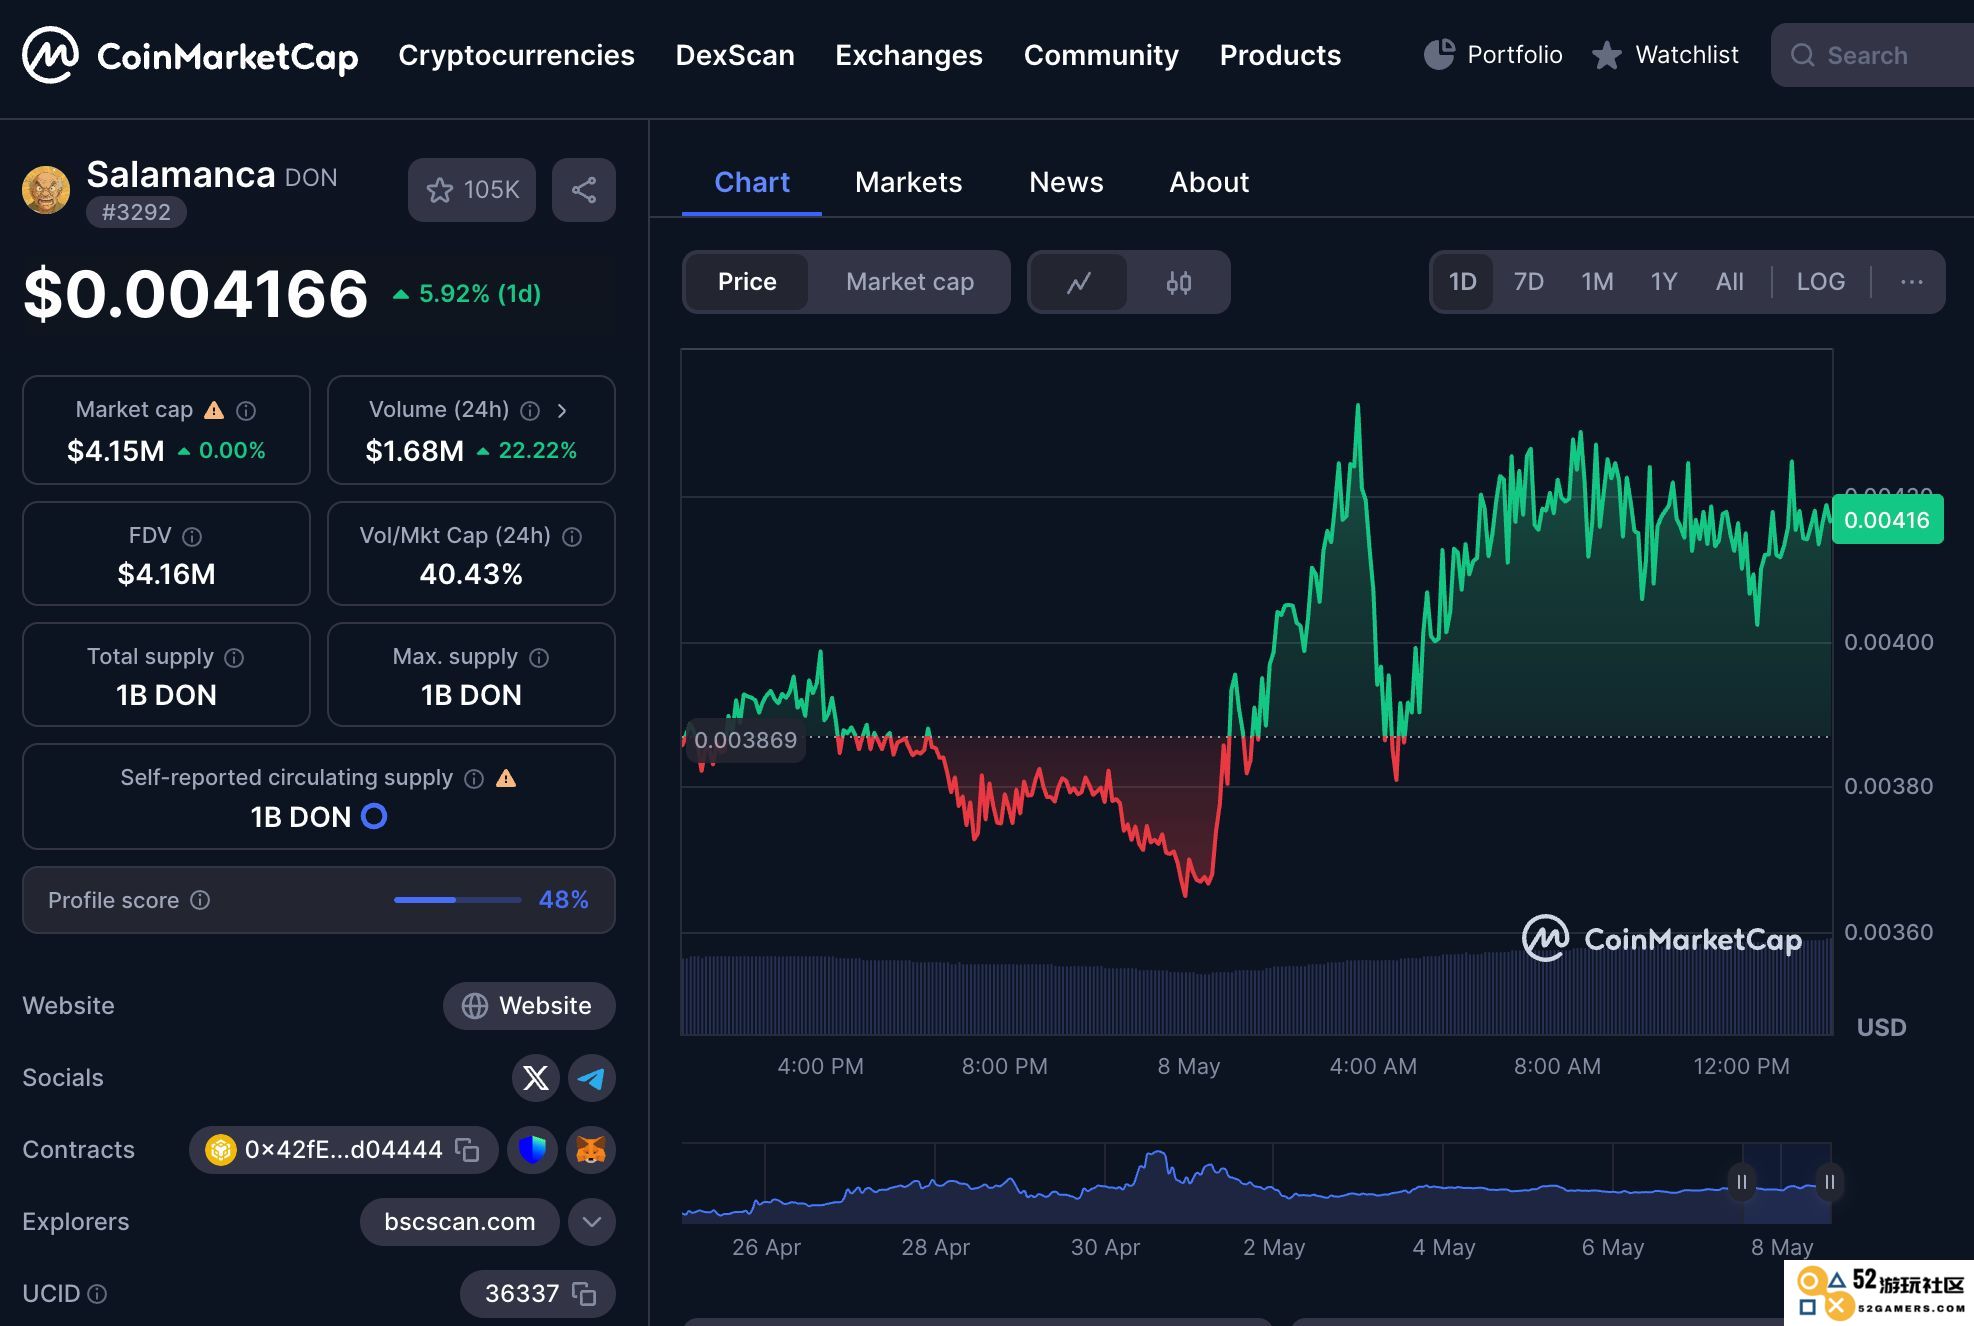
Task: Open Max. supply info tooltip icon
Action: coord(539,658)
